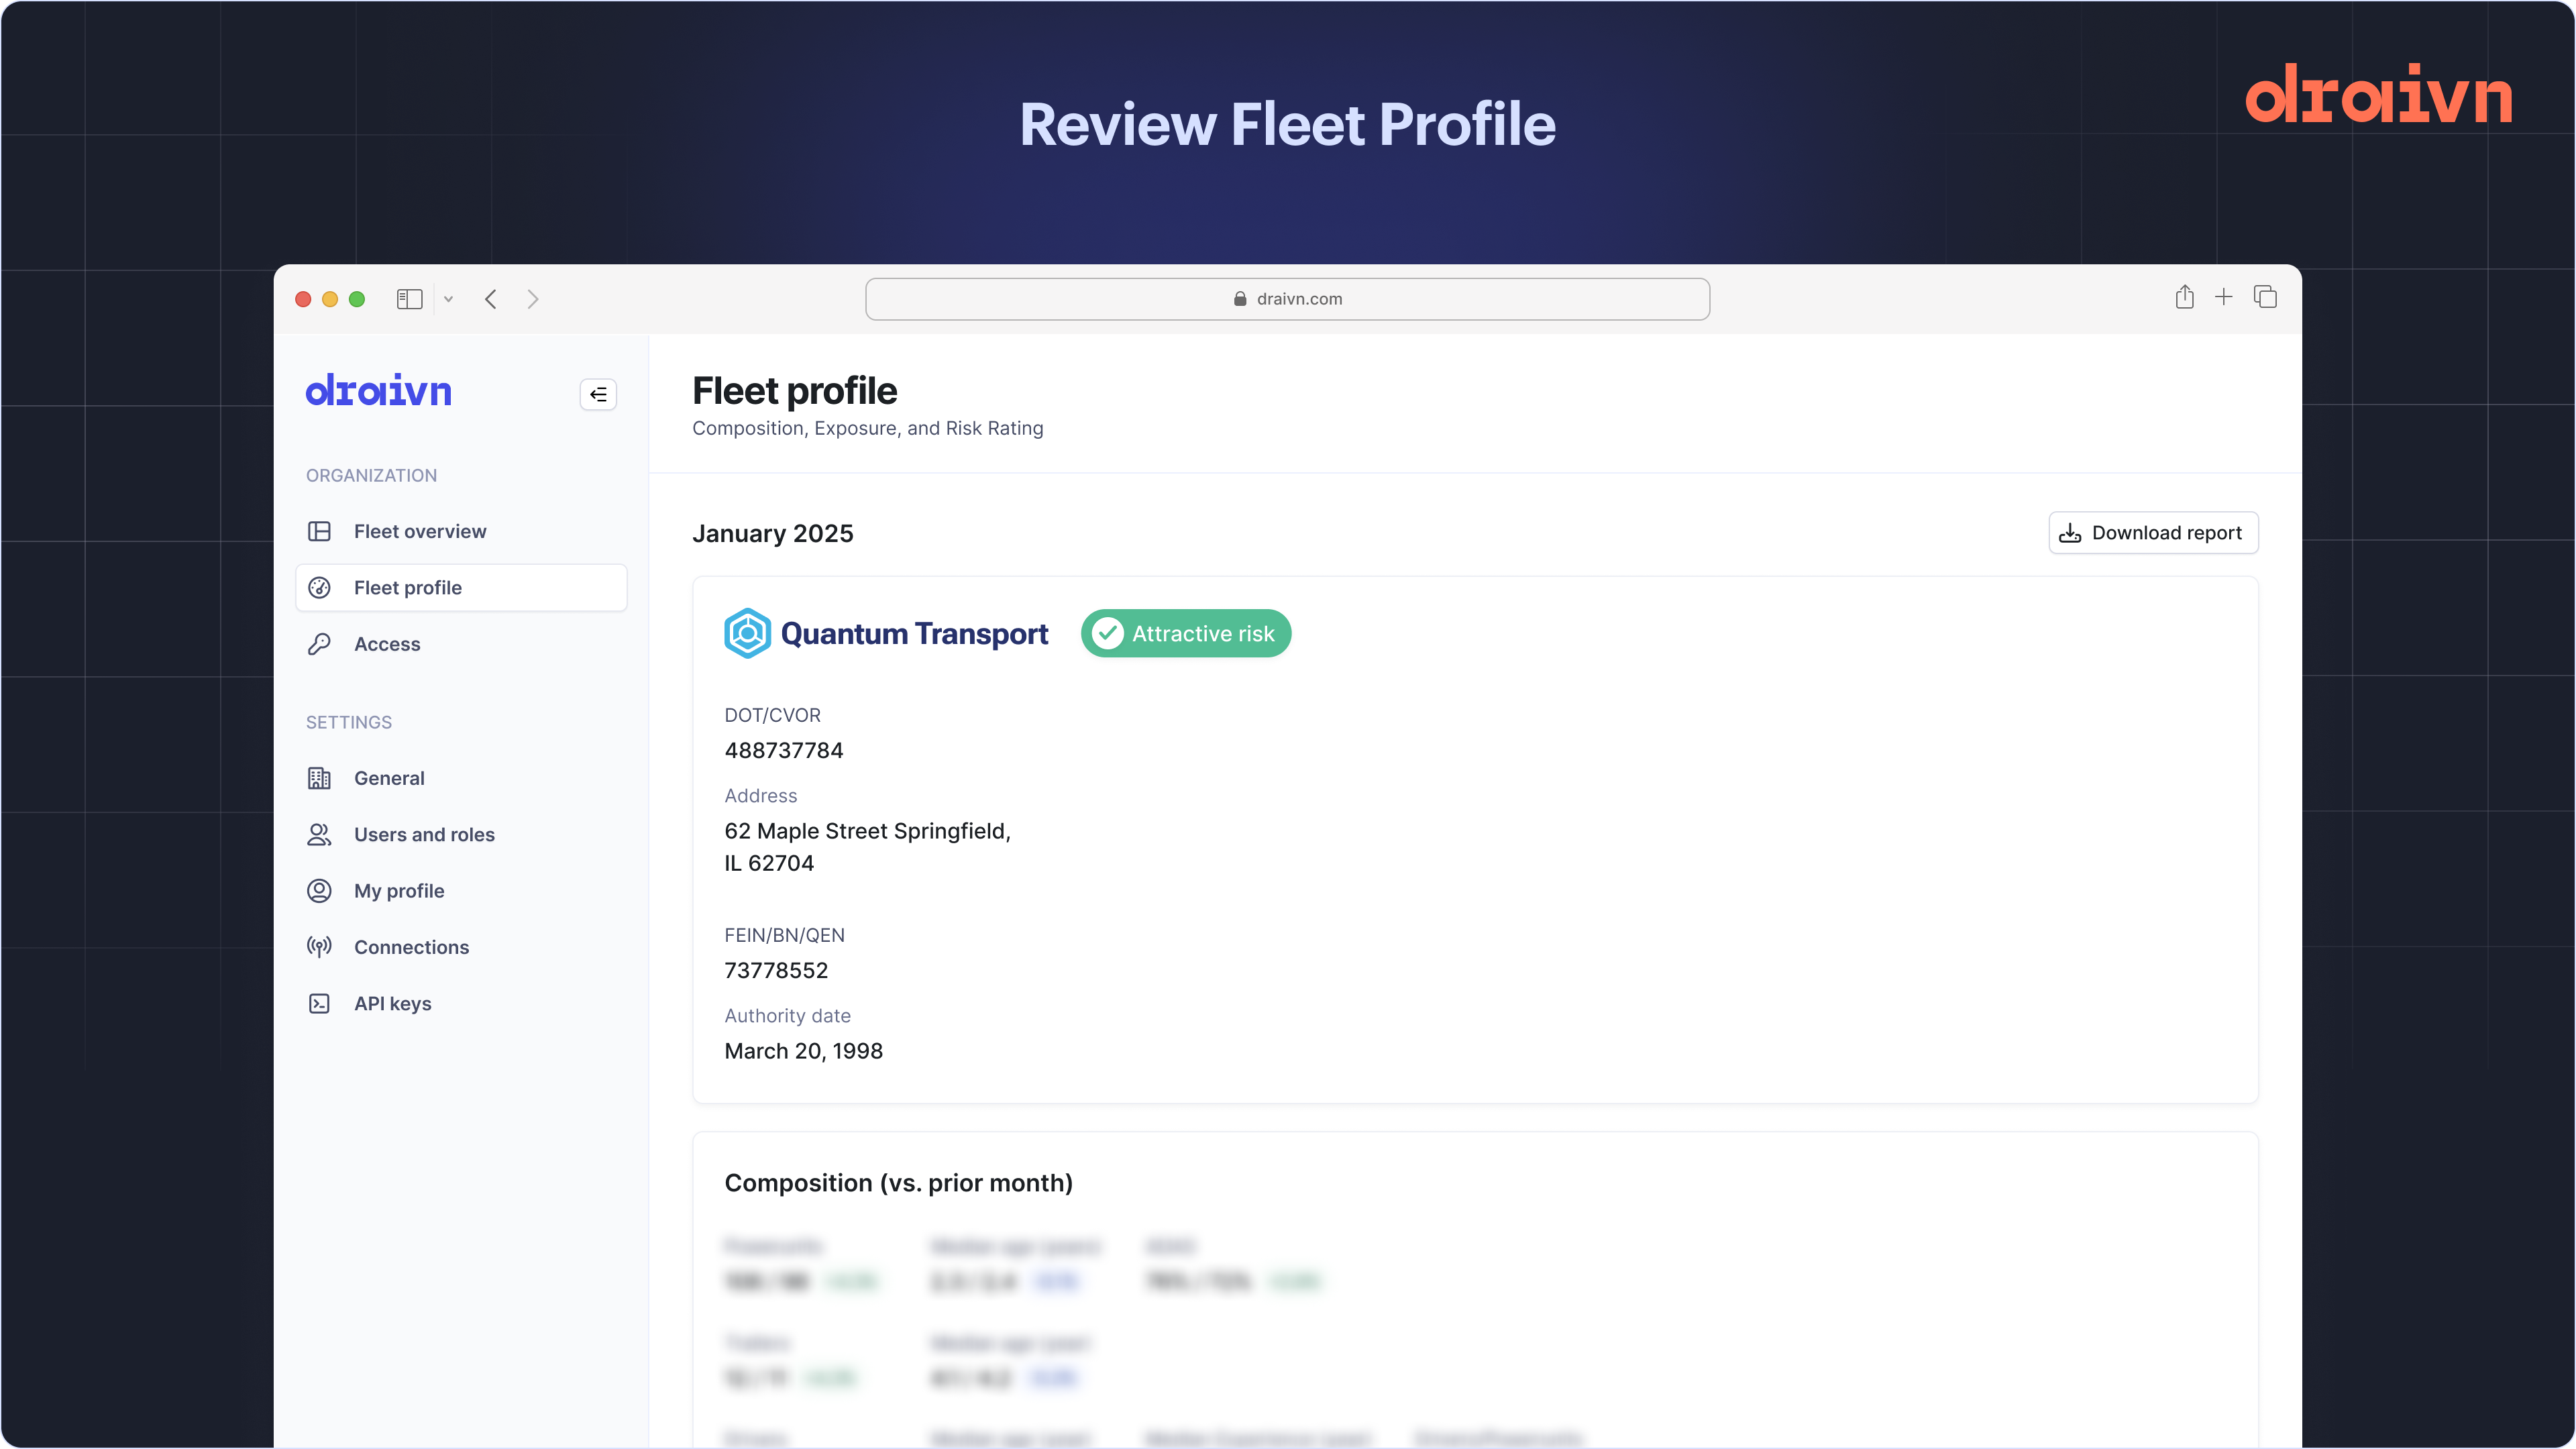Click the Attractive risk badge

click(x=1185, y=633)
